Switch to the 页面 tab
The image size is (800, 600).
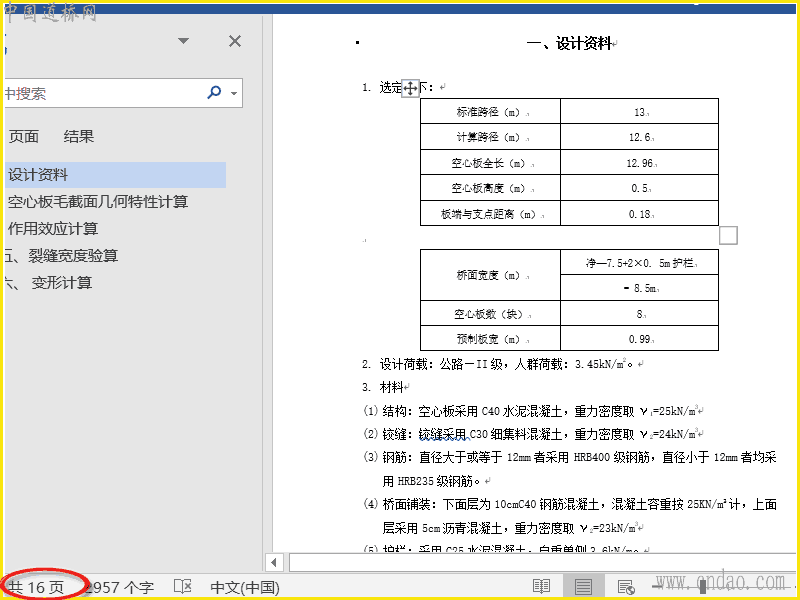tap(23, 136)
